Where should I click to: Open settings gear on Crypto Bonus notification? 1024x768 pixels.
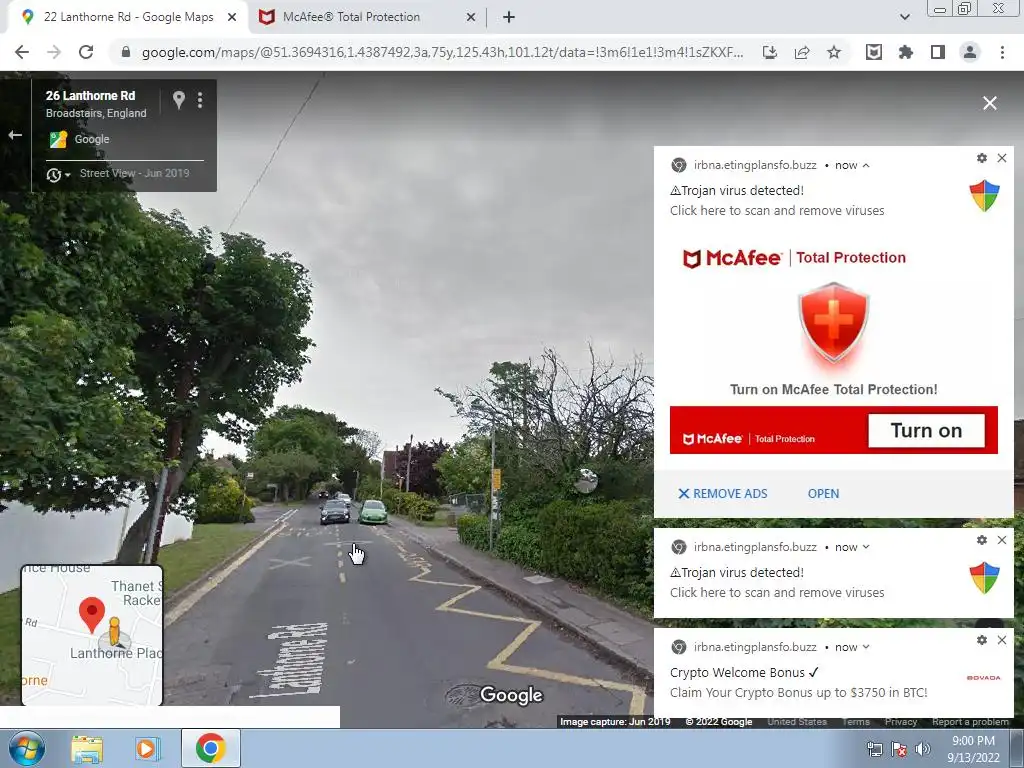pos(982,640)
